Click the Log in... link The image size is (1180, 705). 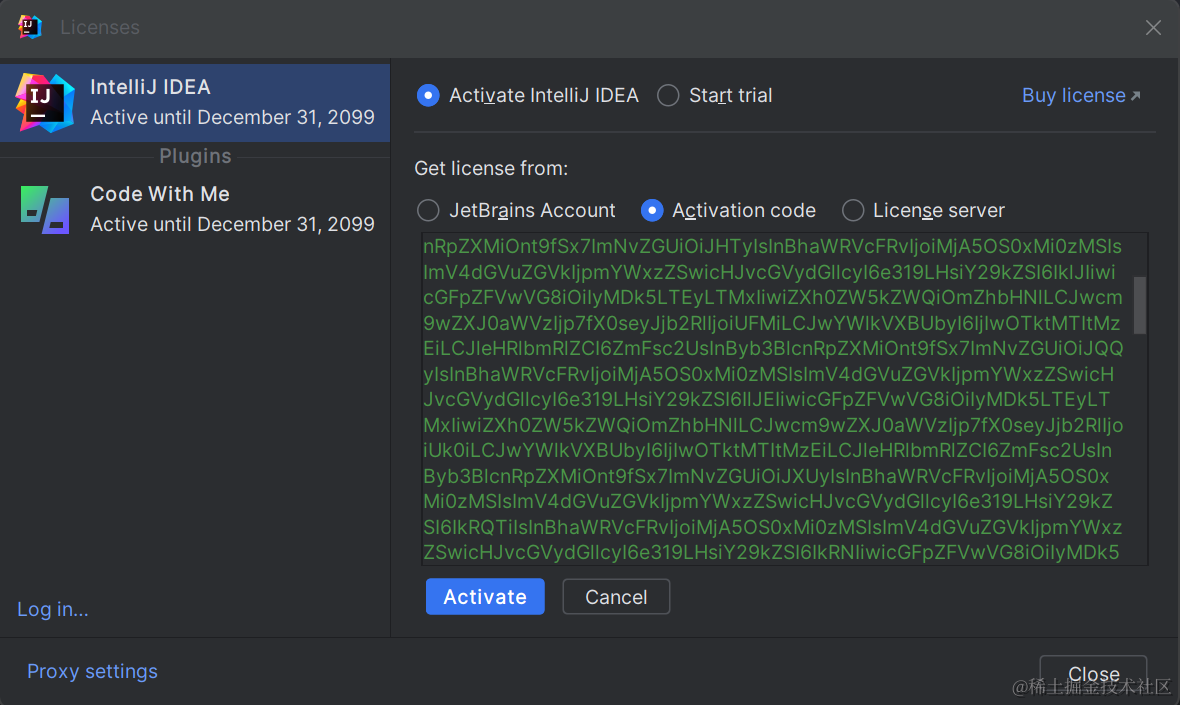pyautogui.click(x=53, y=609)
